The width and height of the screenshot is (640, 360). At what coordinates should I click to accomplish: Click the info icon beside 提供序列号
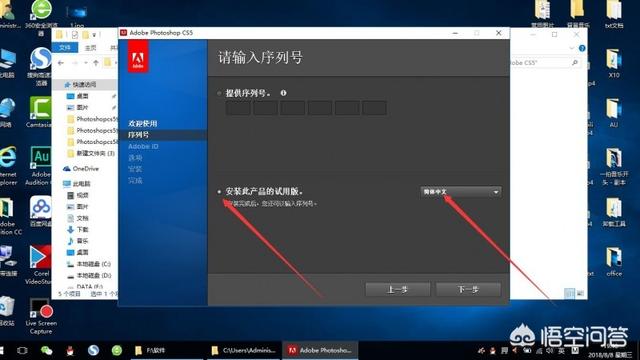pyautogui.click(x=283, y=93)
